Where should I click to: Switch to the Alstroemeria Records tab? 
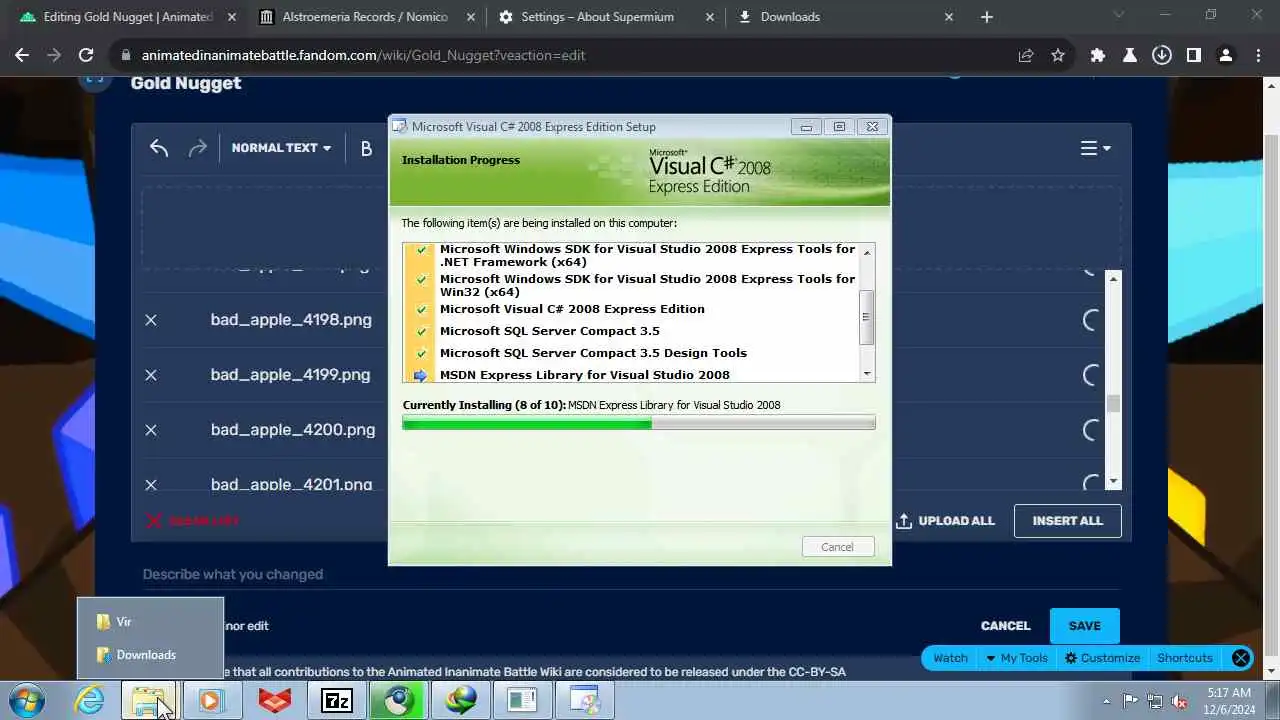click(x=365, y=17)
